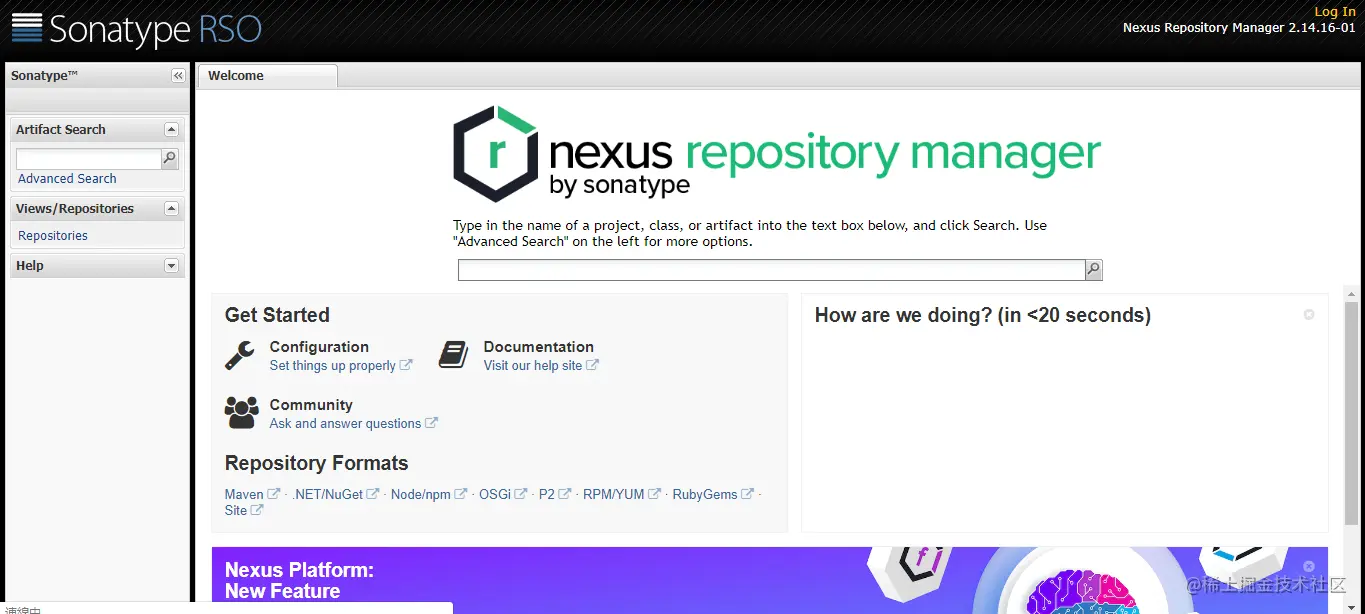The height and width of the screenshot is (614, 1365).
Task: Open the P2 format link
Action: [x=547, y=494]
